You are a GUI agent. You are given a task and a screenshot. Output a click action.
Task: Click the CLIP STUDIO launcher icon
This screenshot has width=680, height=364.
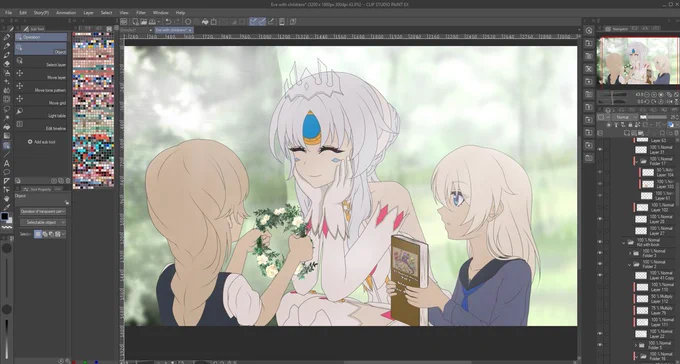coord(124,22)
